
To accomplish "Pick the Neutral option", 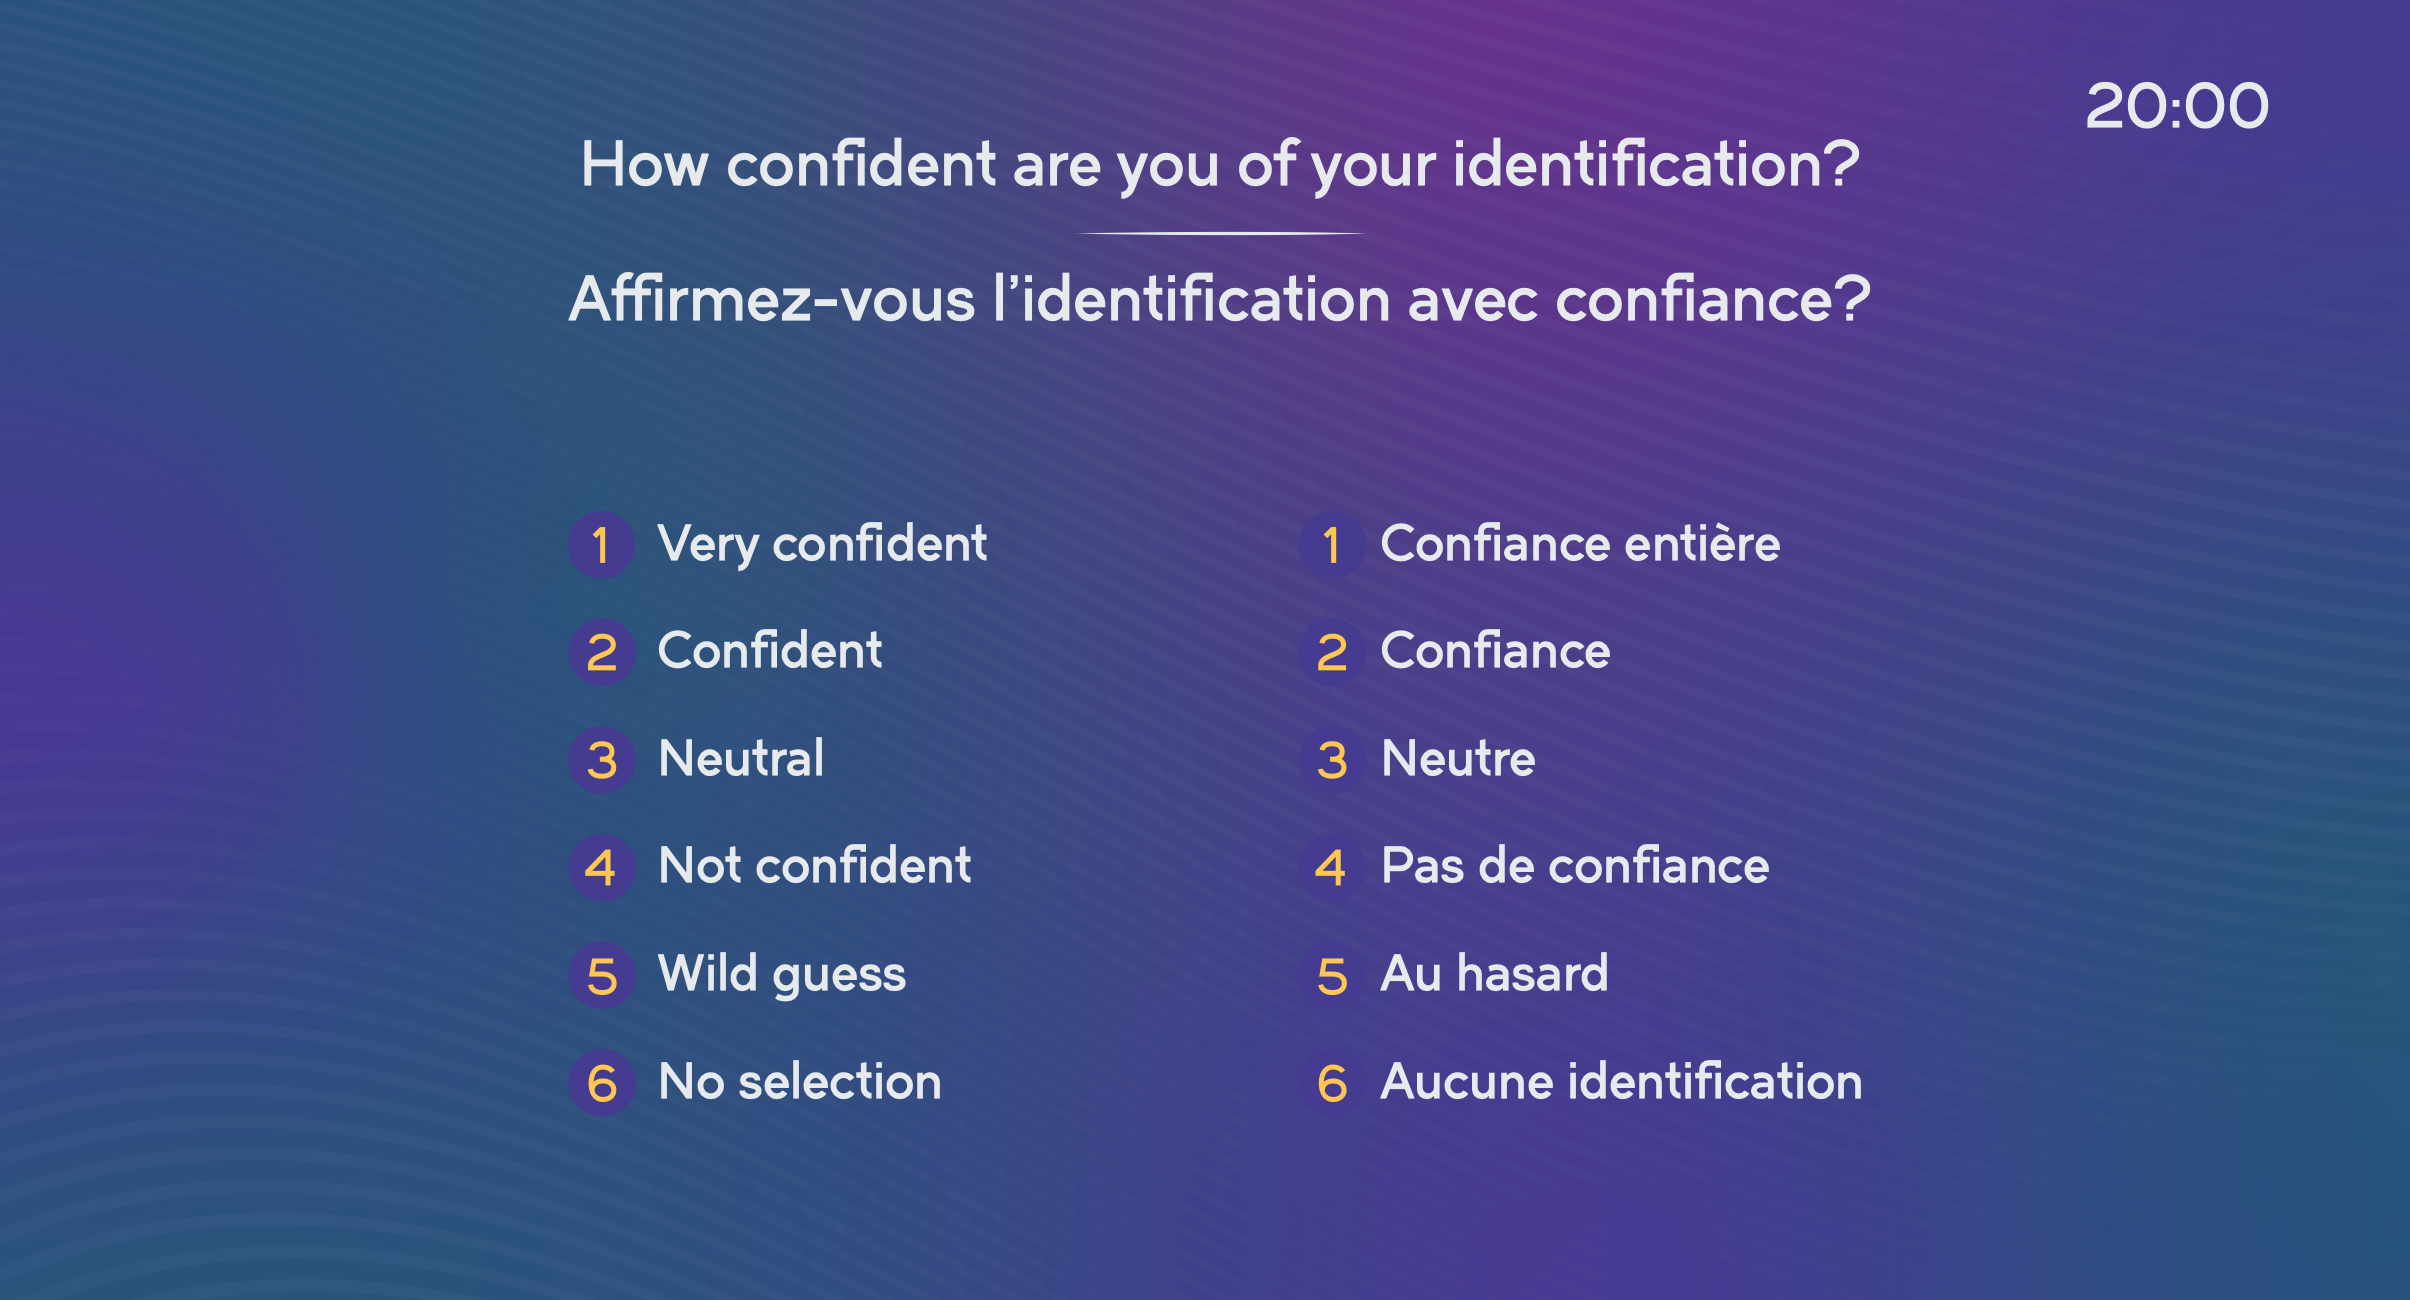I will [x=741, y=758].
